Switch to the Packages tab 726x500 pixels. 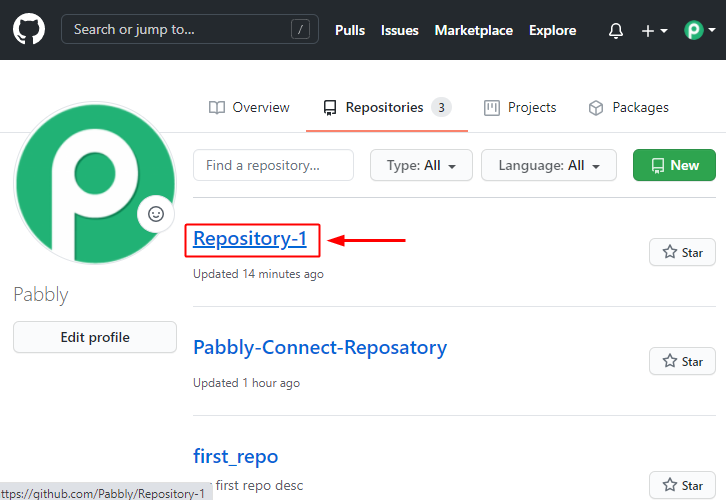click(x=628, y=107)
